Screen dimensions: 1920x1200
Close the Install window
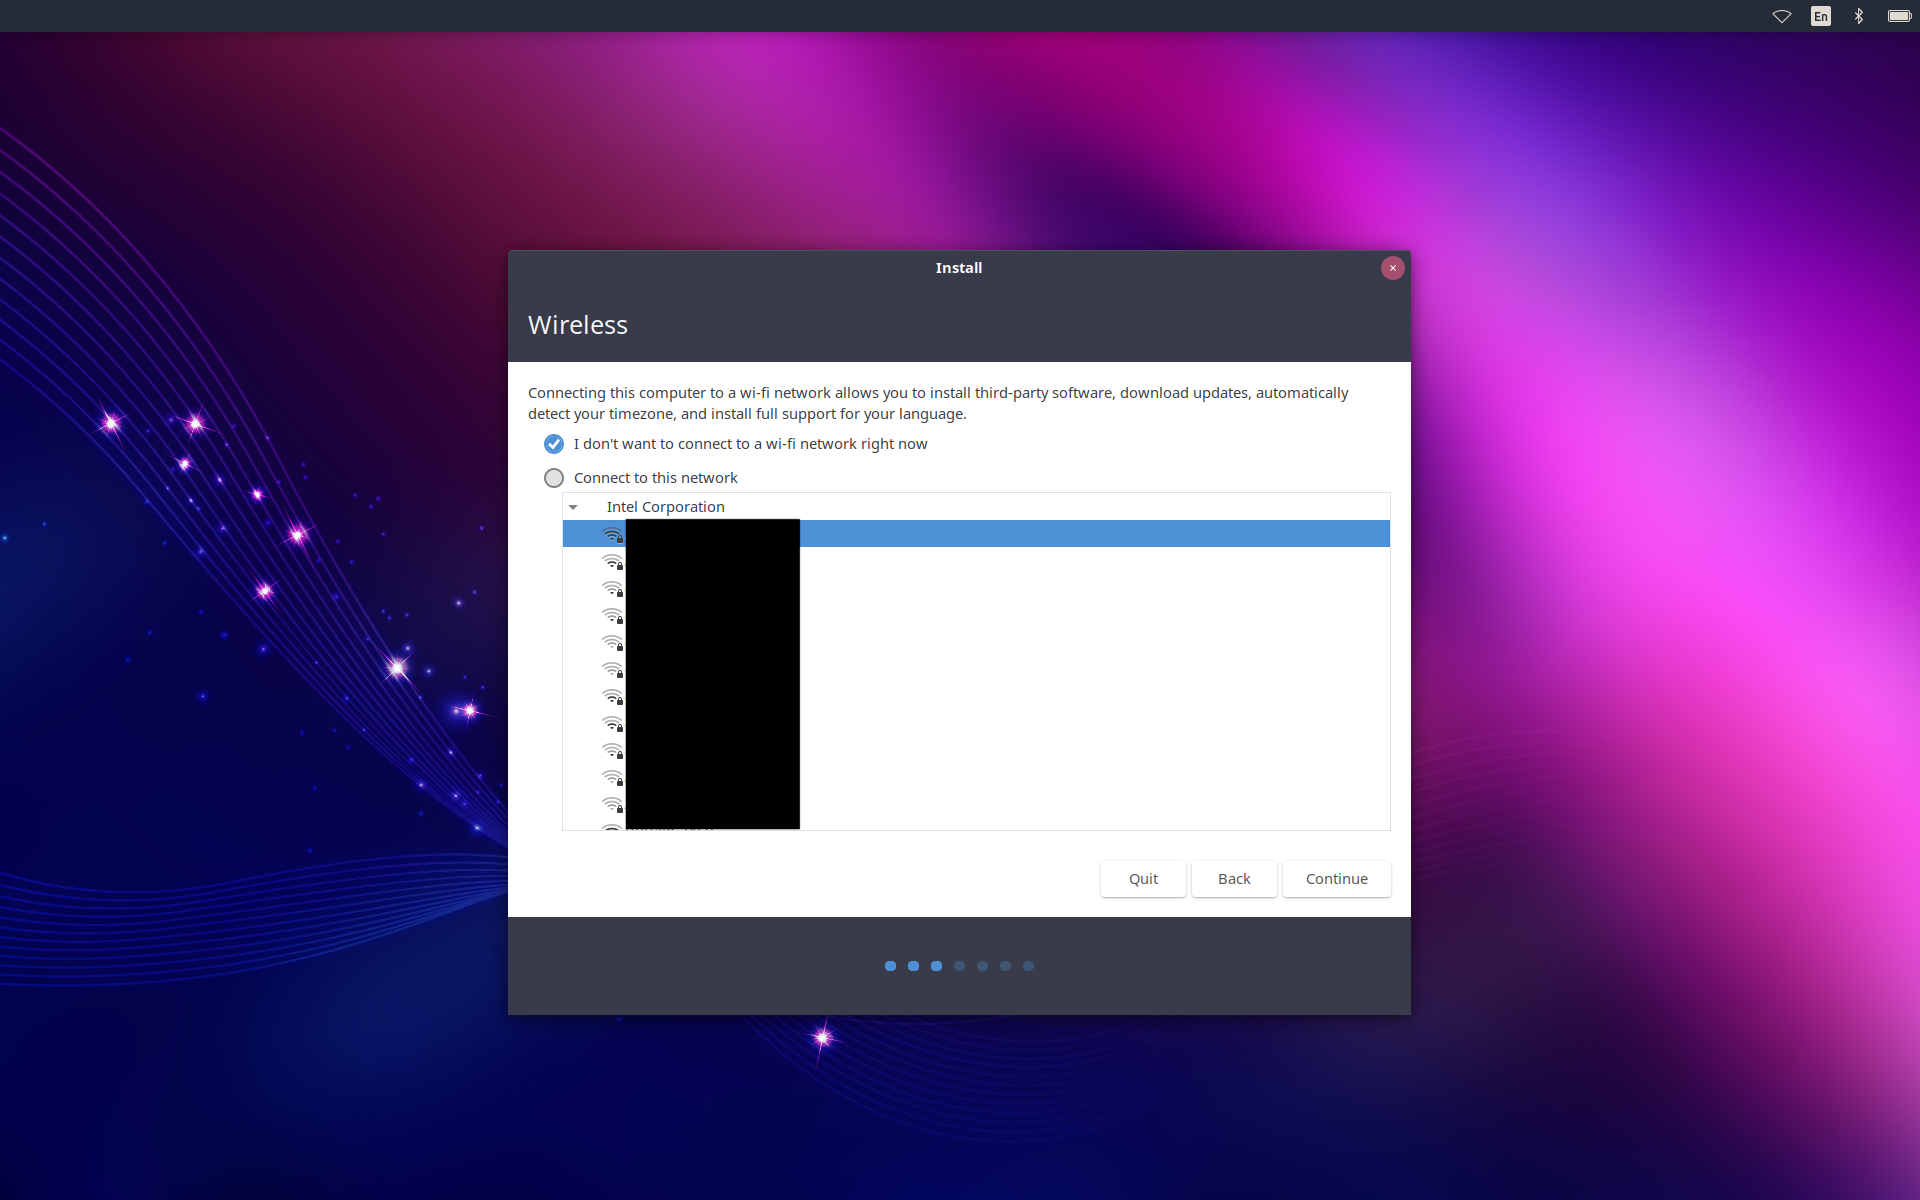pyautogui.click(x=1392, y=268)
